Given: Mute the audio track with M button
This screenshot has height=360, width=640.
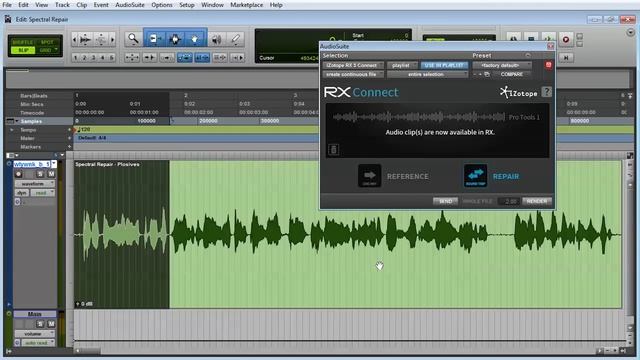Looking at the screenshot, I should tap(51, 174).
